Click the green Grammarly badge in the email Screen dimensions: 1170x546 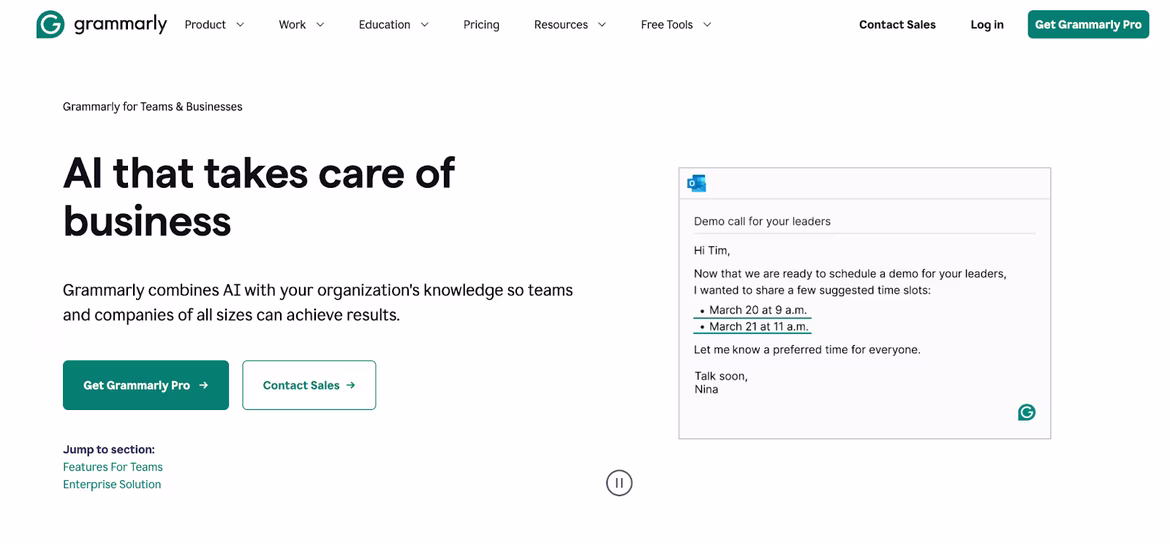tap(1026, 412)
